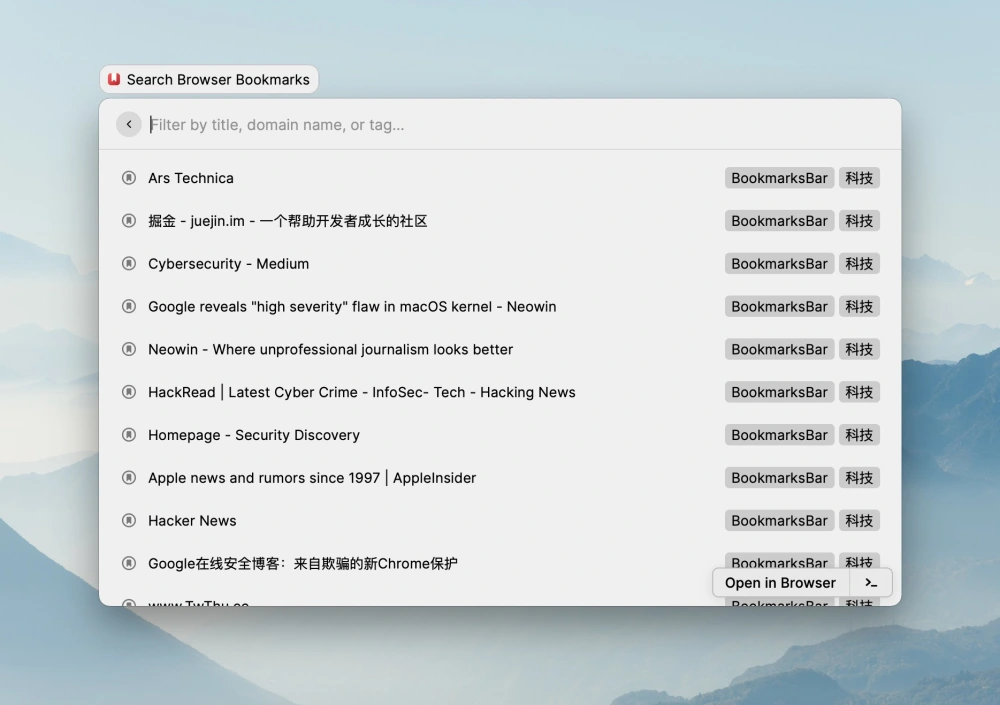Image resolution: width=1000 pixels, height=705 pixels.
Task: Click BookmarksBar tag on 掘金 row
Action: [779, 221]
